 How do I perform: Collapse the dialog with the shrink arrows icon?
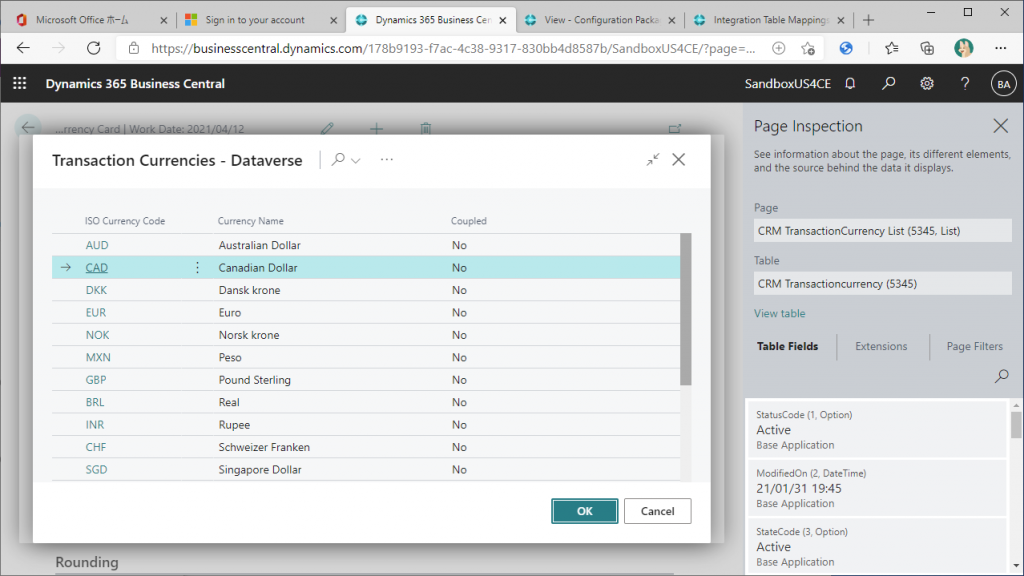point(653,159)
